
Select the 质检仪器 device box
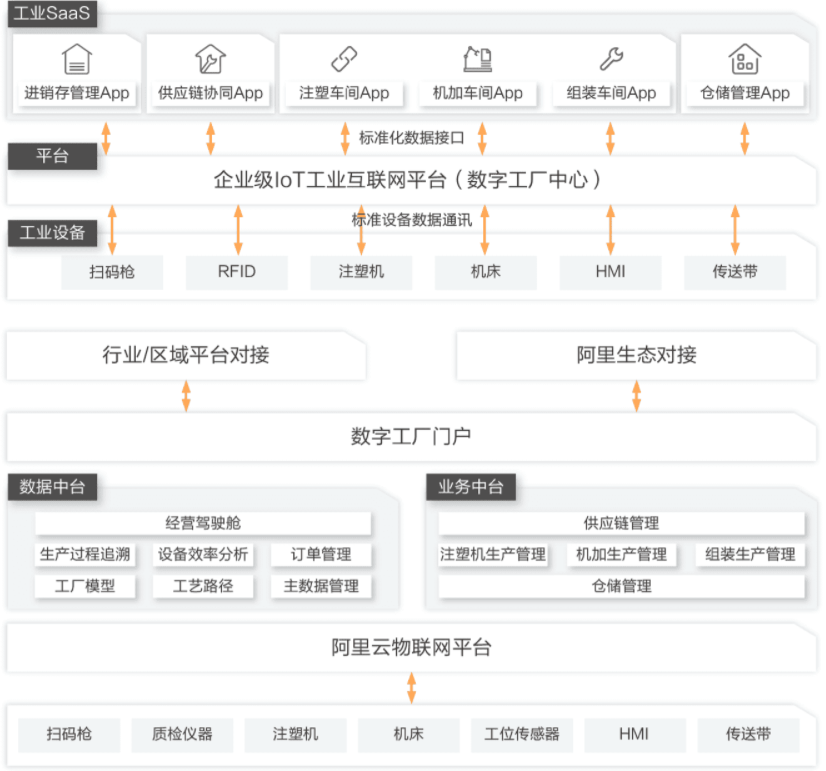tap(182, 735)
